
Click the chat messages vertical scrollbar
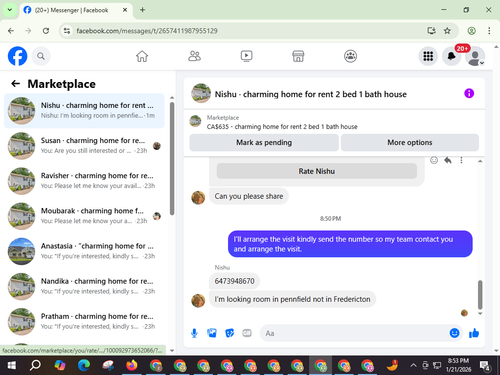coord(480,295)
